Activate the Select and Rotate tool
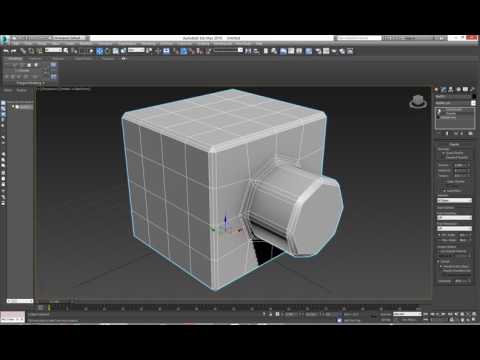 point(107,51)
